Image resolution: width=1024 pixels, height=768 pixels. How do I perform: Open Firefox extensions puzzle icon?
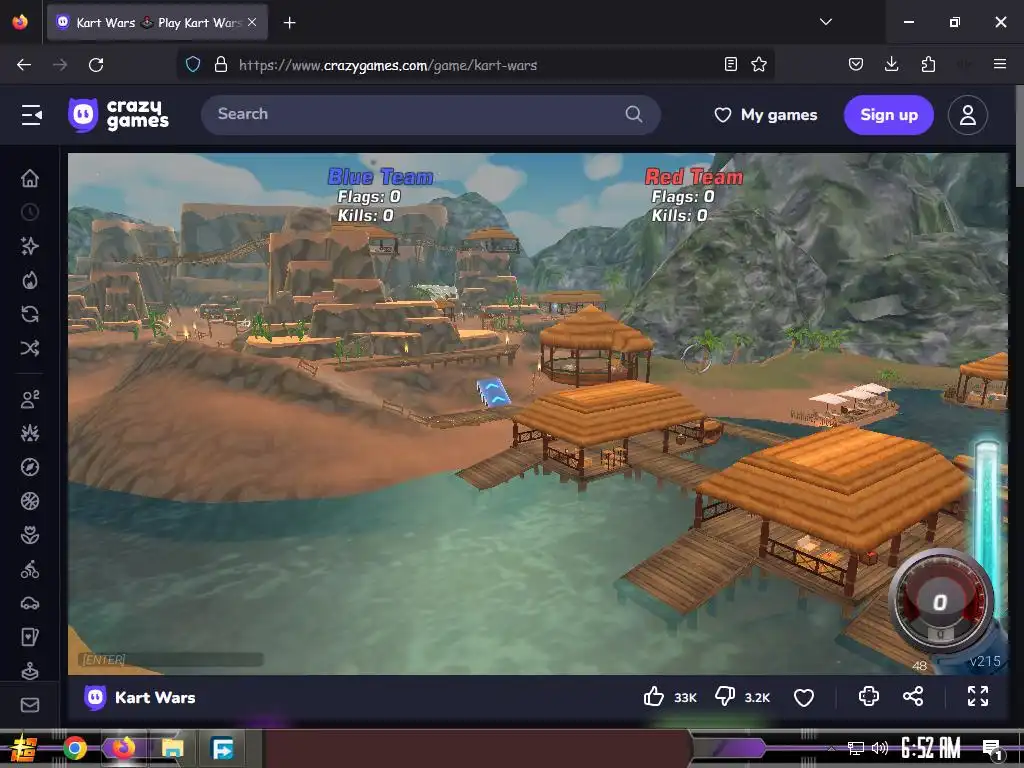coord(928,64)
